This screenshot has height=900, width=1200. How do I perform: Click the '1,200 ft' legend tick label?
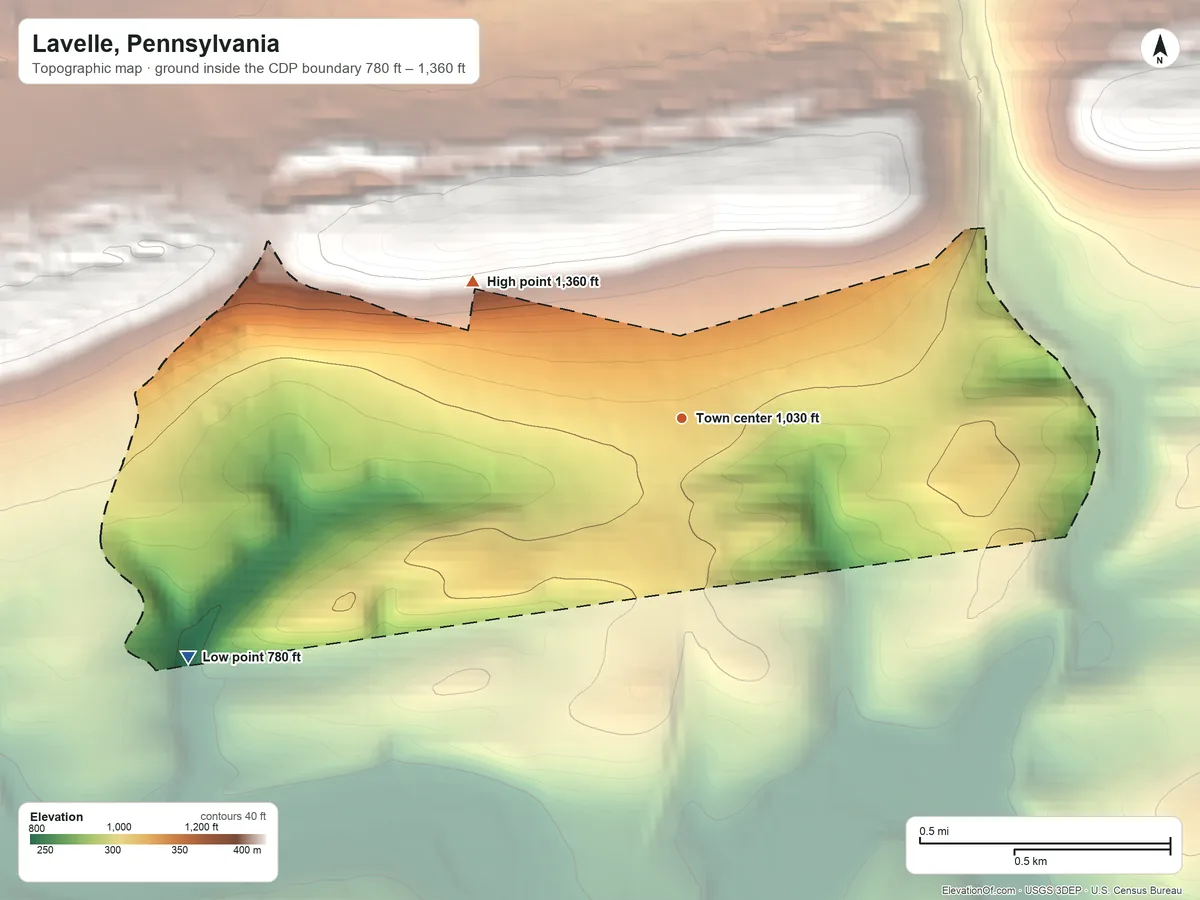click(202, 827)
